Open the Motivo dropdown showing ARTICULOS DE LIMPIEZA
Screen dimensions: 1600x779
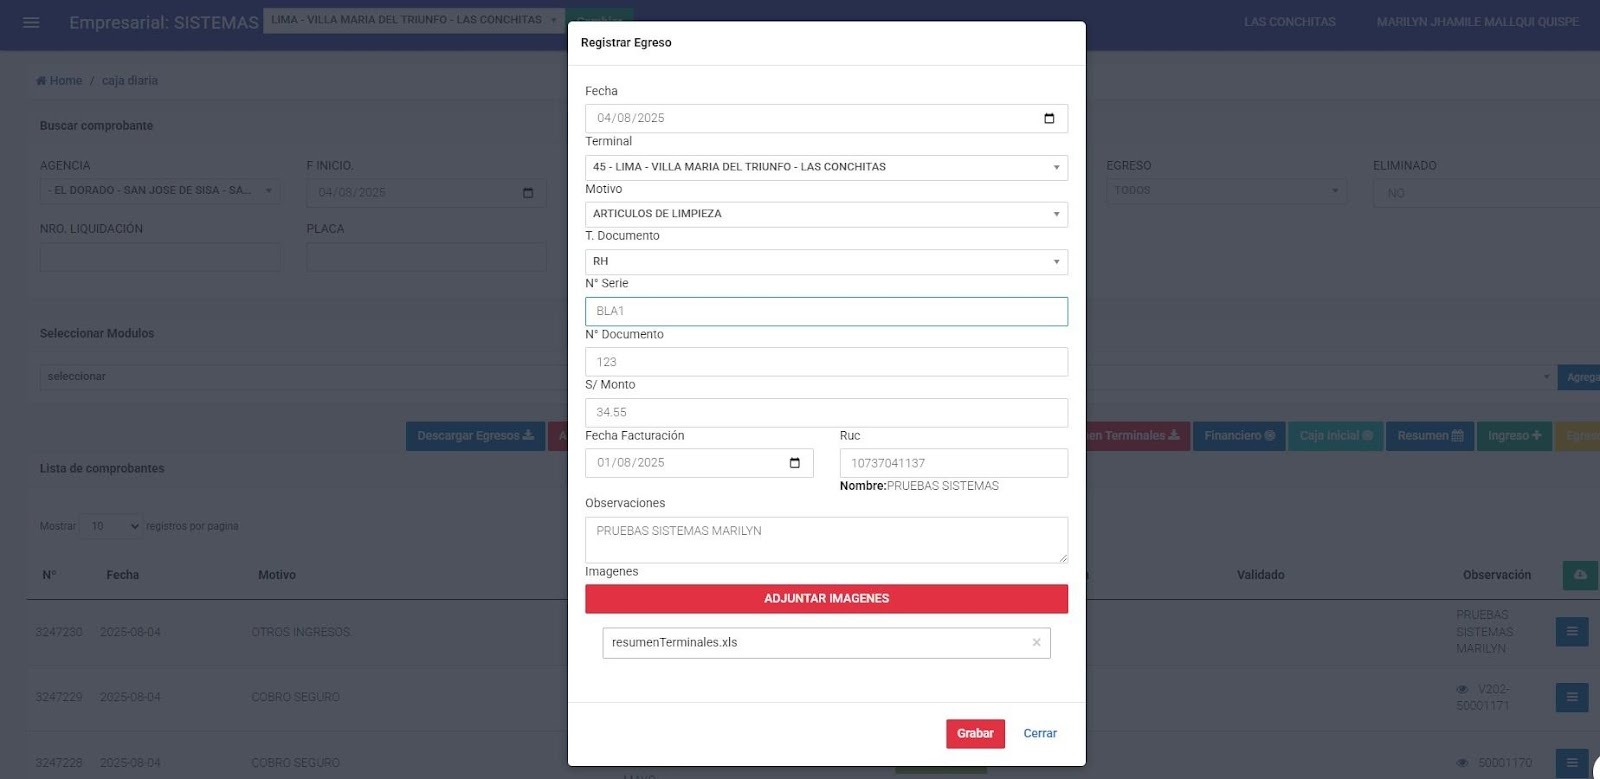[826, 214]
